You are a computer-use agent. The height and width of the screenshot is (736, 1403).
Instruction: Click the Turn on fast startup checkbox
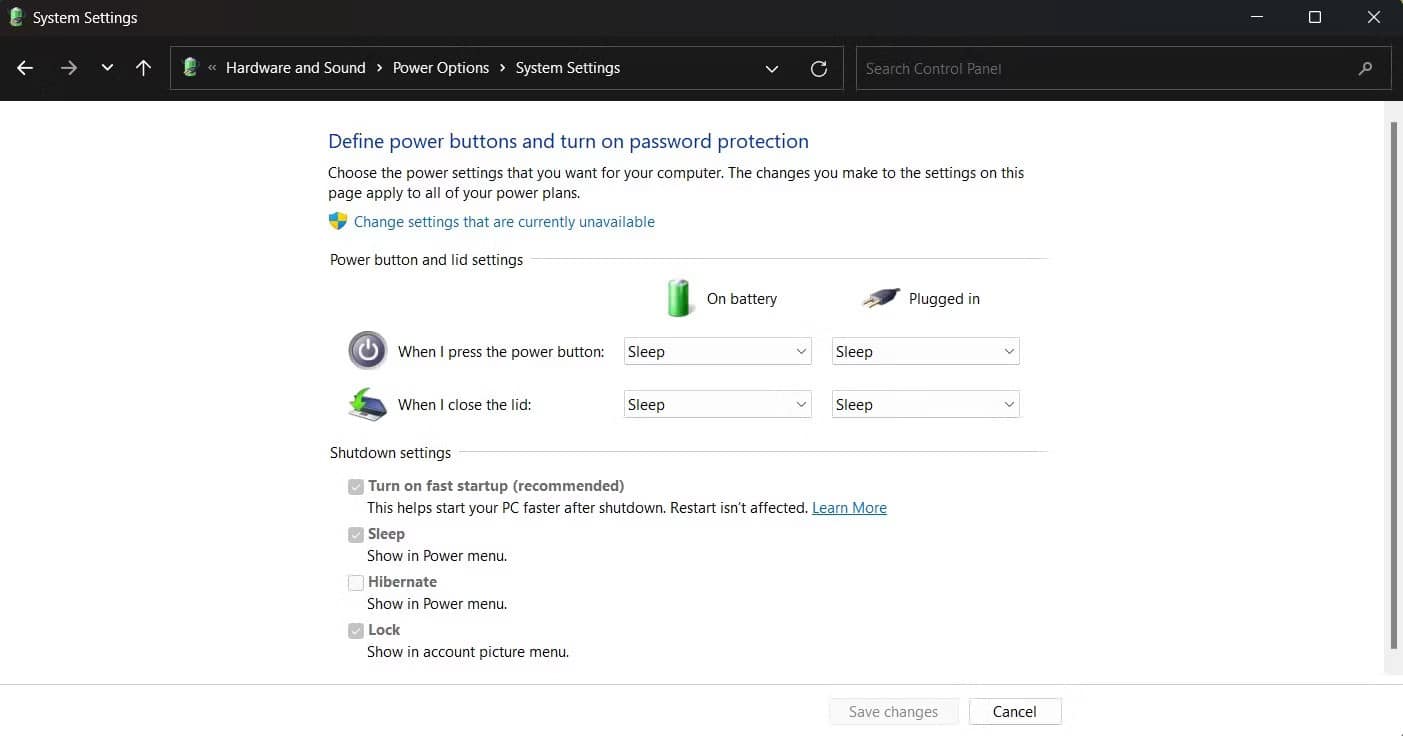[x=356, y=486]
